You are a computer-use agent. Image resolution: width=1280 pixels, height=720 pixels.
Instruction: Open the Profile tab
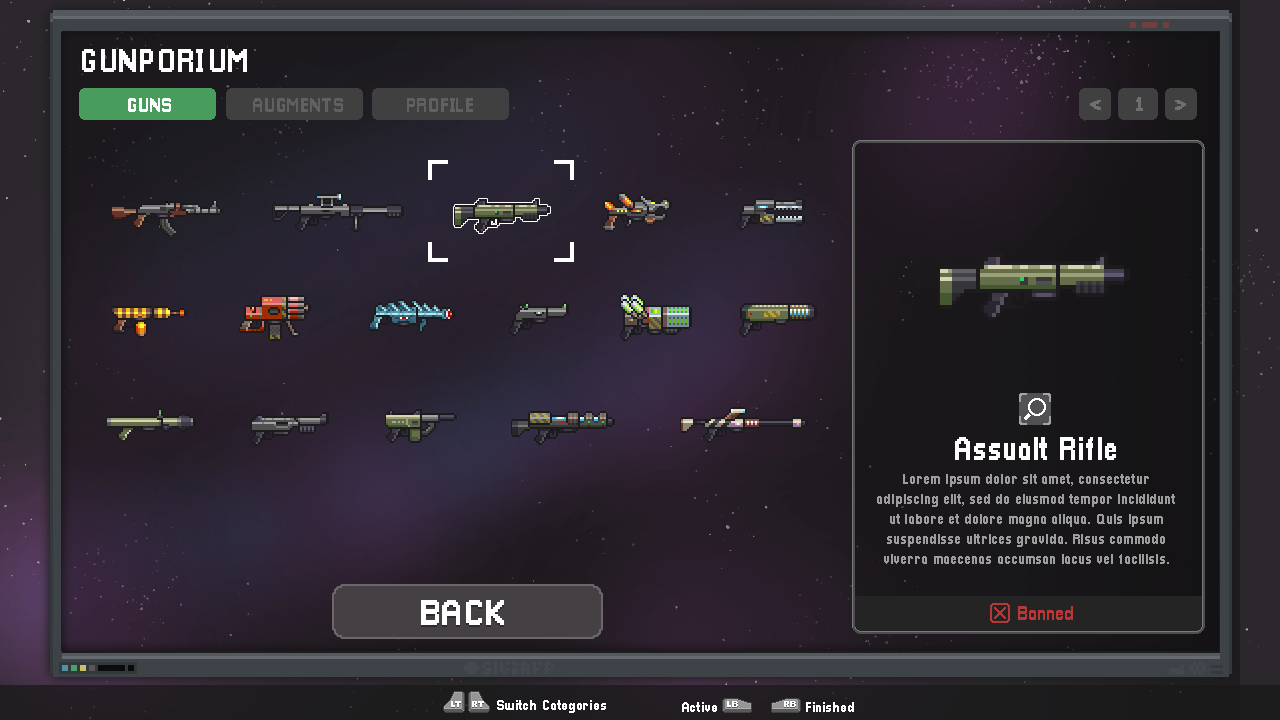440,104
